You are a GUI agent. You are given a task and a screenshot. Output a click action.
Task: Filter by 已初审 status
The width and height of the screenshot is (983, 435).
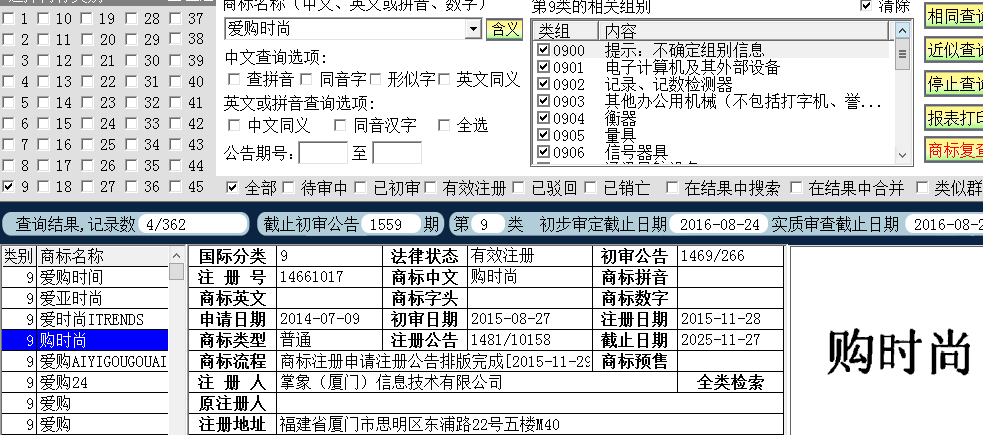[360, 187]
